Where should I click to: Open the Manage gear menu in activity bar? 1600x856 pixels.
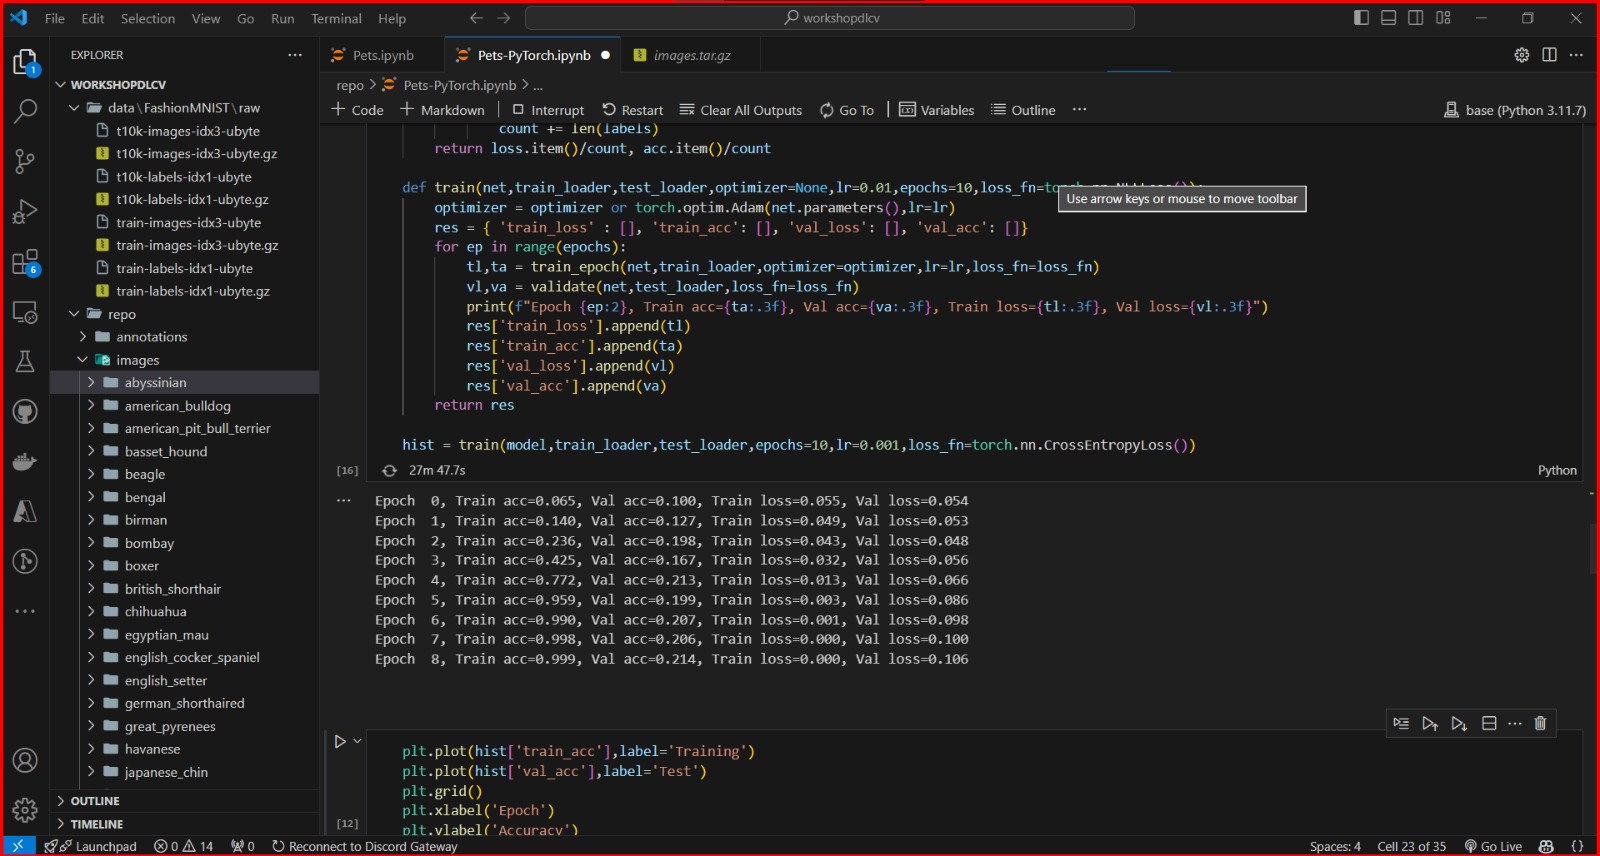[x=25, y=810]
